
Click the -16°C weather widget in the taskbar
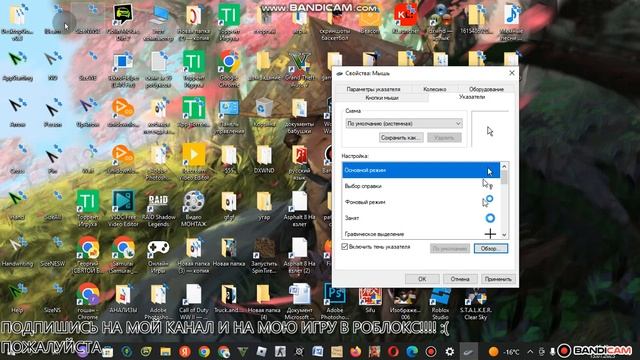click(505, 351)
